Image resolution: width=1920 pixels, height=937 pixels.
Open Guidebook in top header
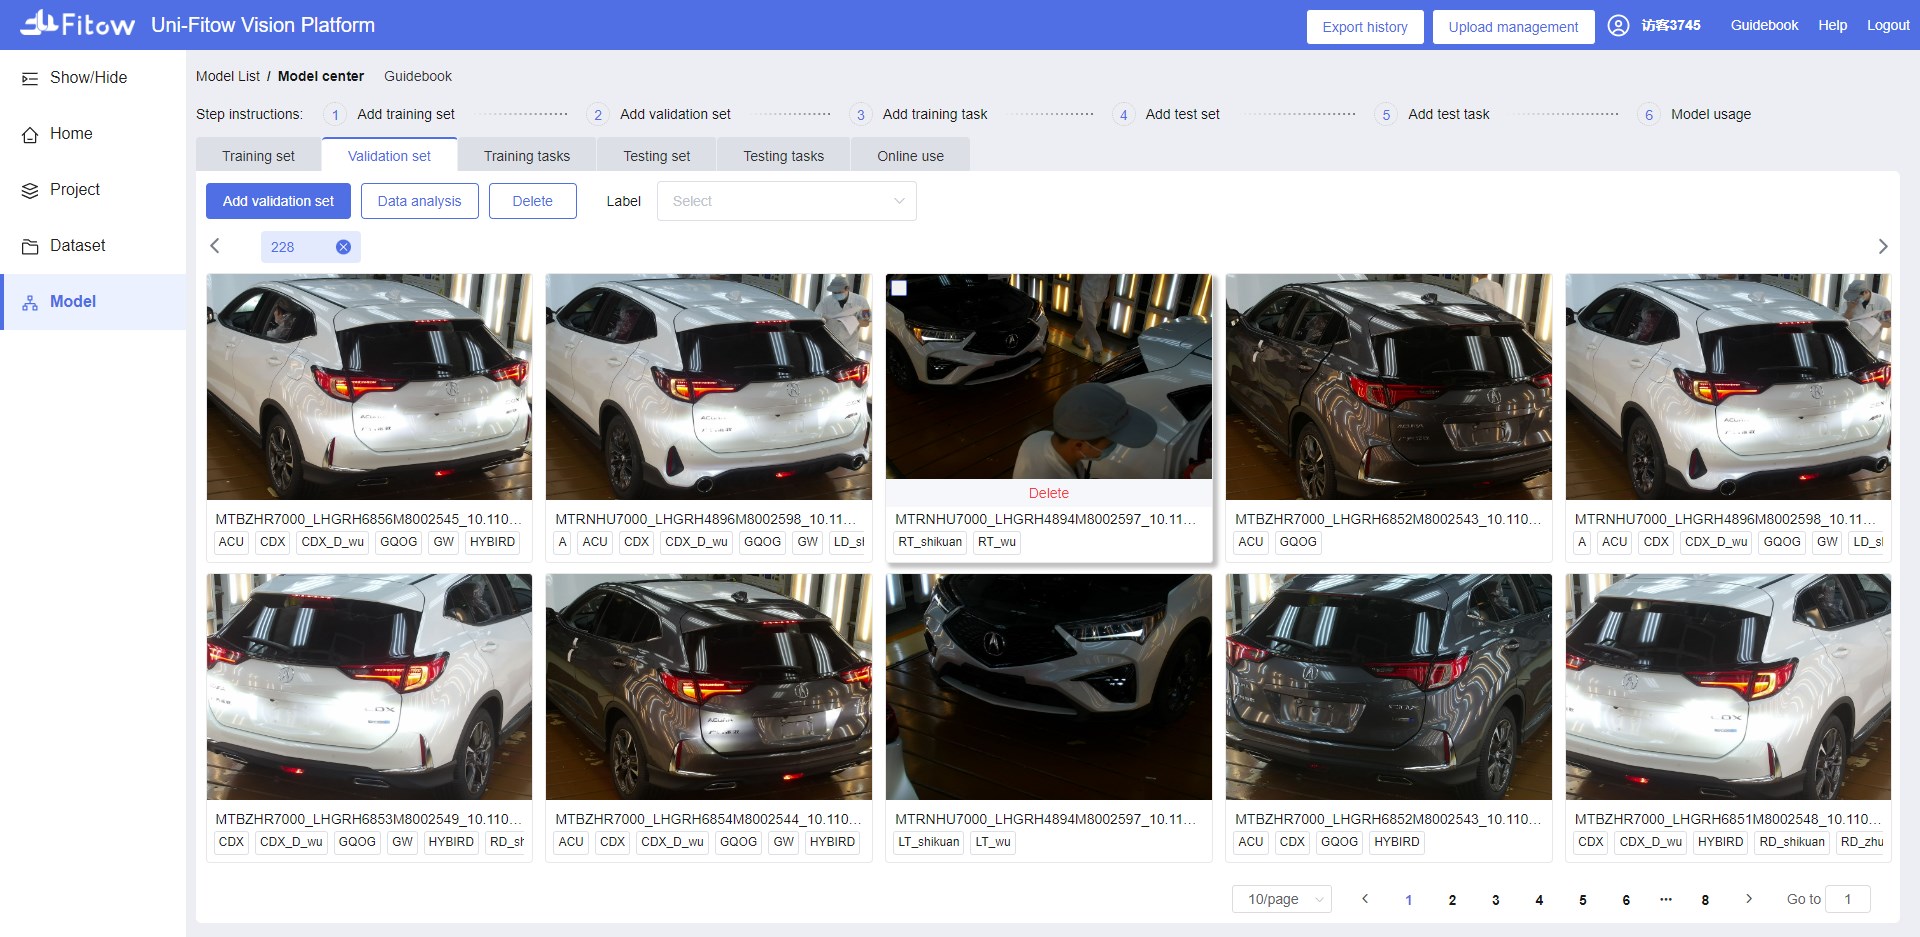point(1764,26)
